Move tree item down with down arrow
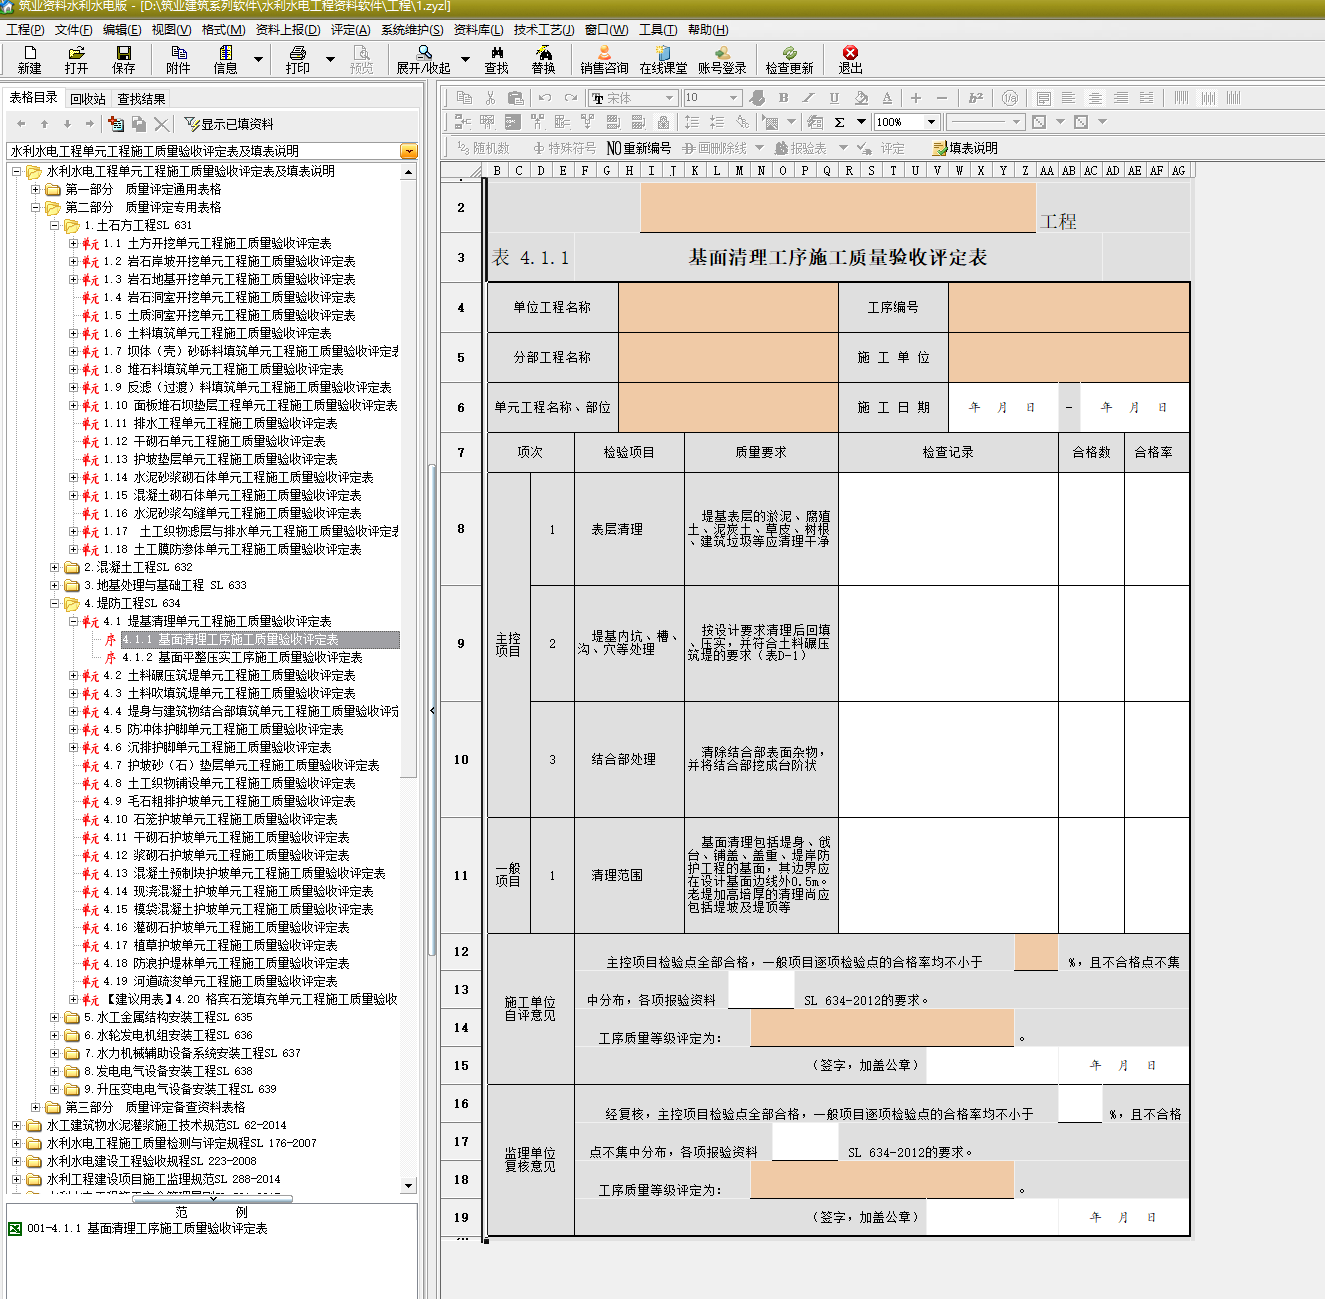The image size is (1325, 1299). [67, 124]
